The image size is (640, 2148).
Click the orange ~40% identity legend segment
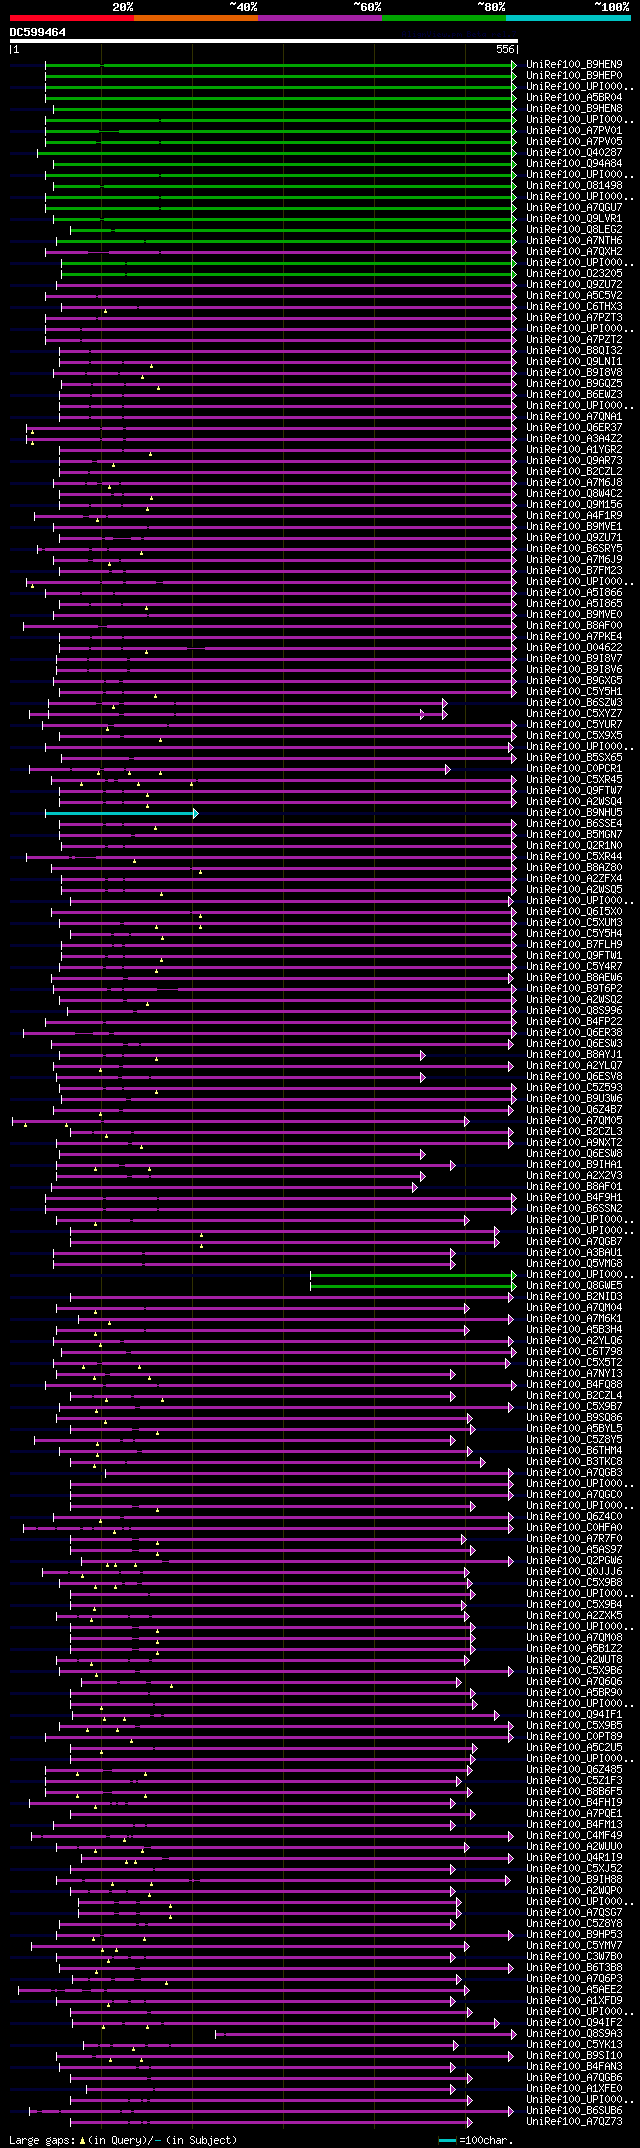click(x=196, y=18)
